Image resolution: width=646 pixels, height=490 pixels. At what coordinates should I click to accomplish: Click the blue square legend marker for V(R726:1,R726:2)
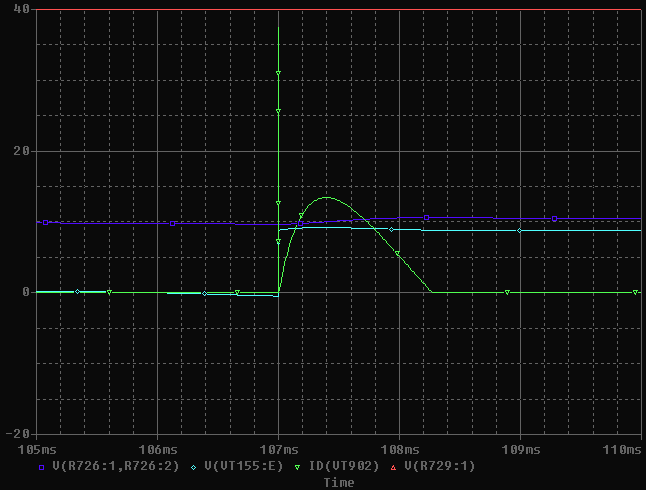pyautogui.click(x=41, y=467)
